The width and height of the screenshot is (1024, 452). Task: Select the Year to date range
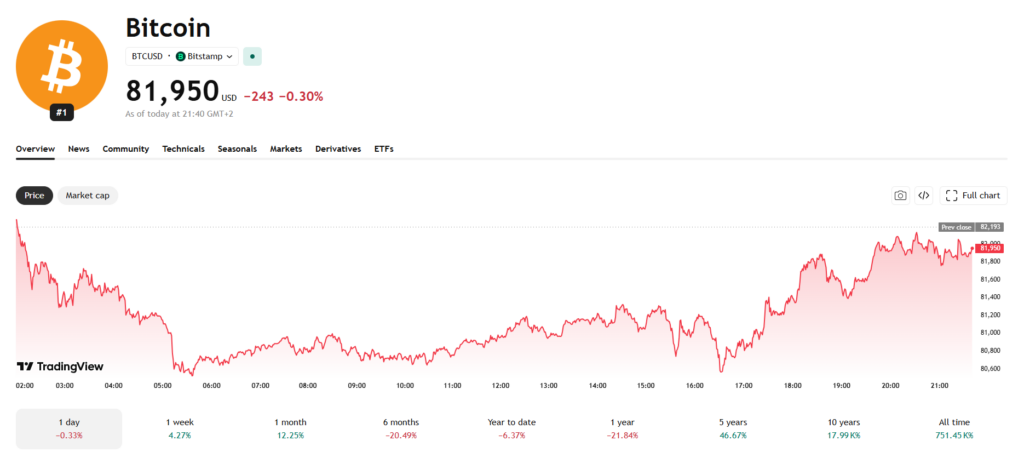pos(511,428)
